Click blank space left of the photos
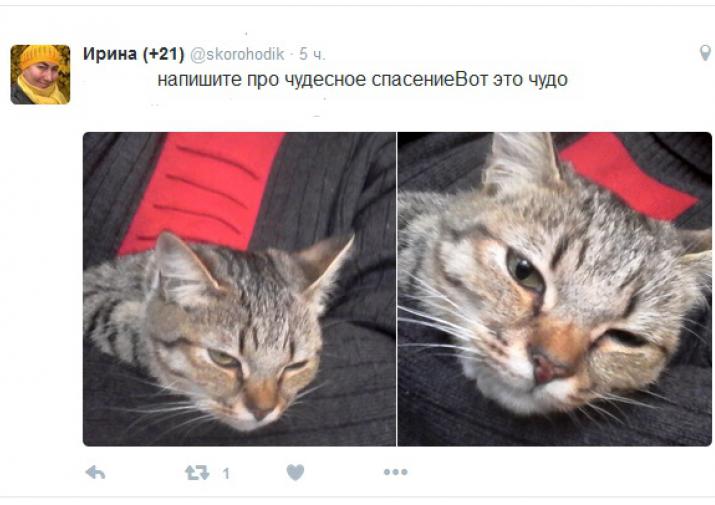Image resolution: width=715 pixels, height=505 pixels. 41,289
